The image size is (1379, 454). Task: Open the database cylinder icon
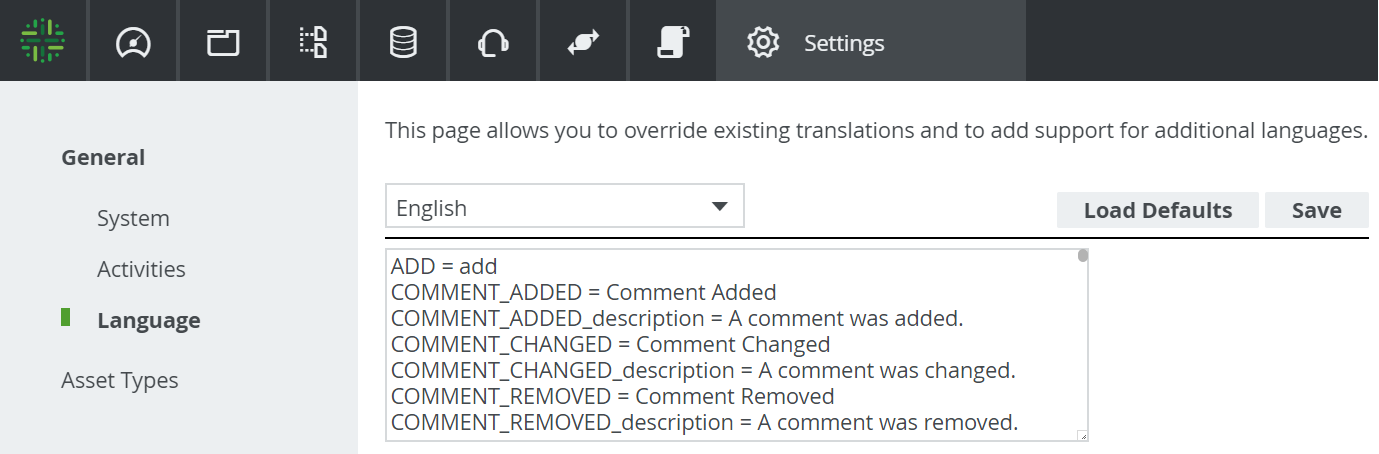[x=403, y=42]
